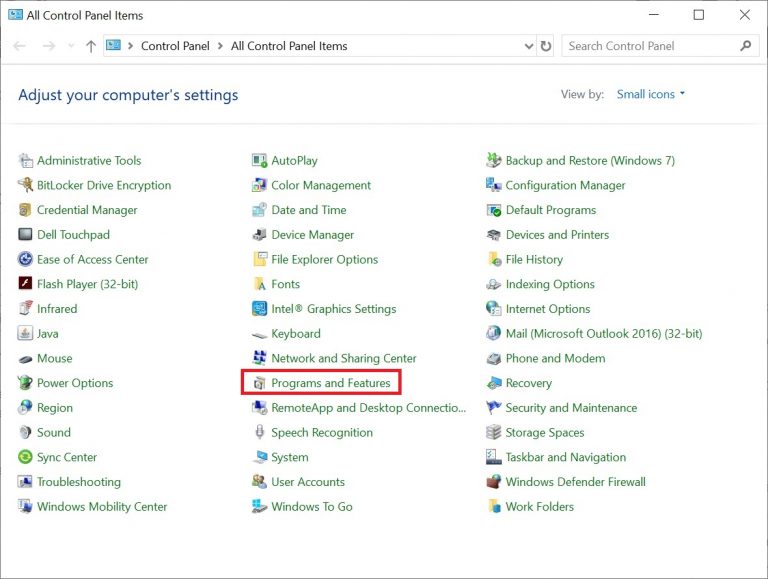Screen dimensions: 768x579
Task: Click the Fonts folder icon
Action: point(259,284)
